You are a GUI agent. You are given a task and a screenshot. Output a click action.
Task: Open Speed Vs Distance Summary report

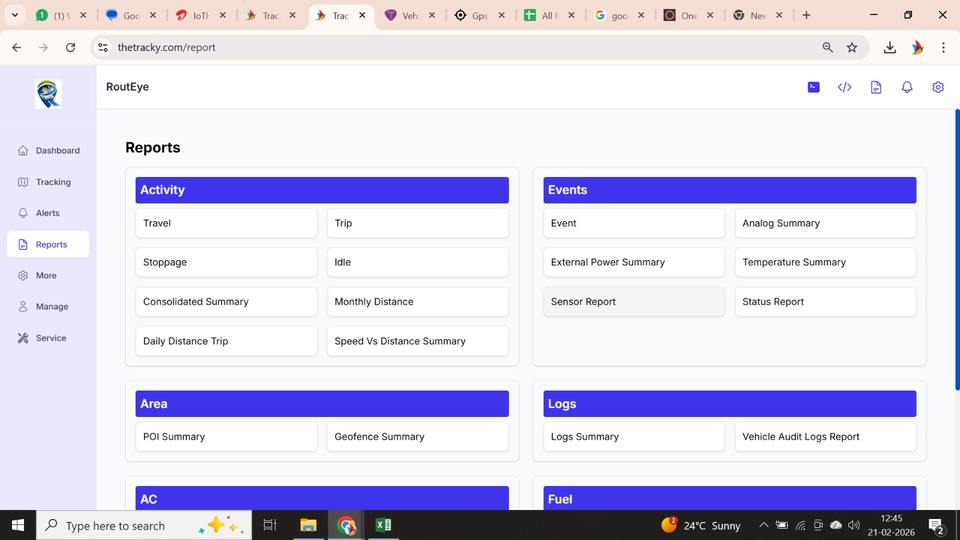tap(418, 341)
